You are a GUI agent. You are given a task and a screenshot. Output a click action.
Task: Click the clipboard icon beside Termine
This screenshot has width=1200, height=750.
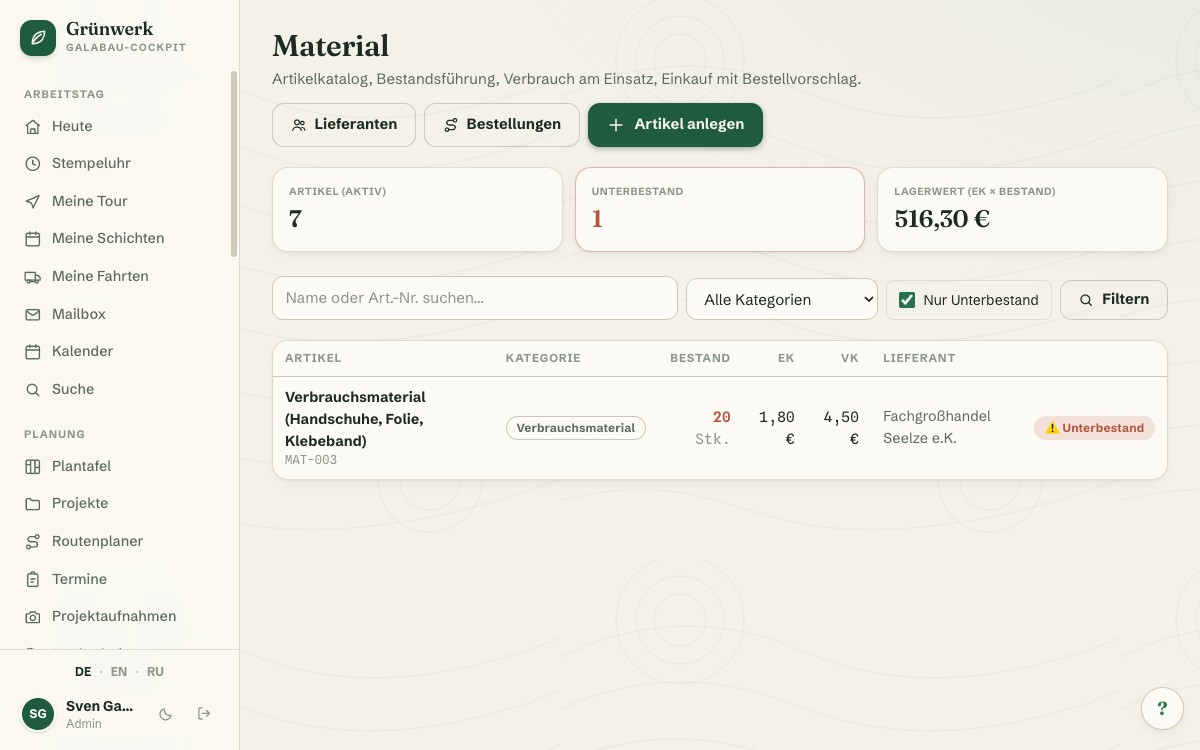33,579
